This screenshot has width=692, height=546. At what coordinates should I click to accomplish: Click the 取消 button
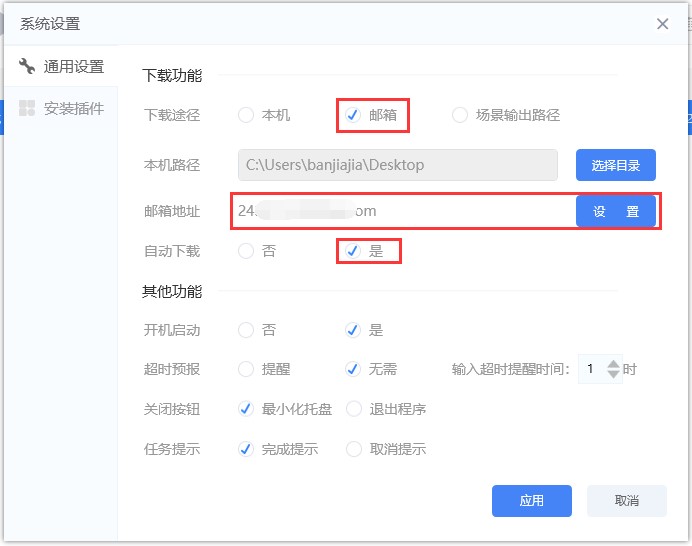[627, 501]
